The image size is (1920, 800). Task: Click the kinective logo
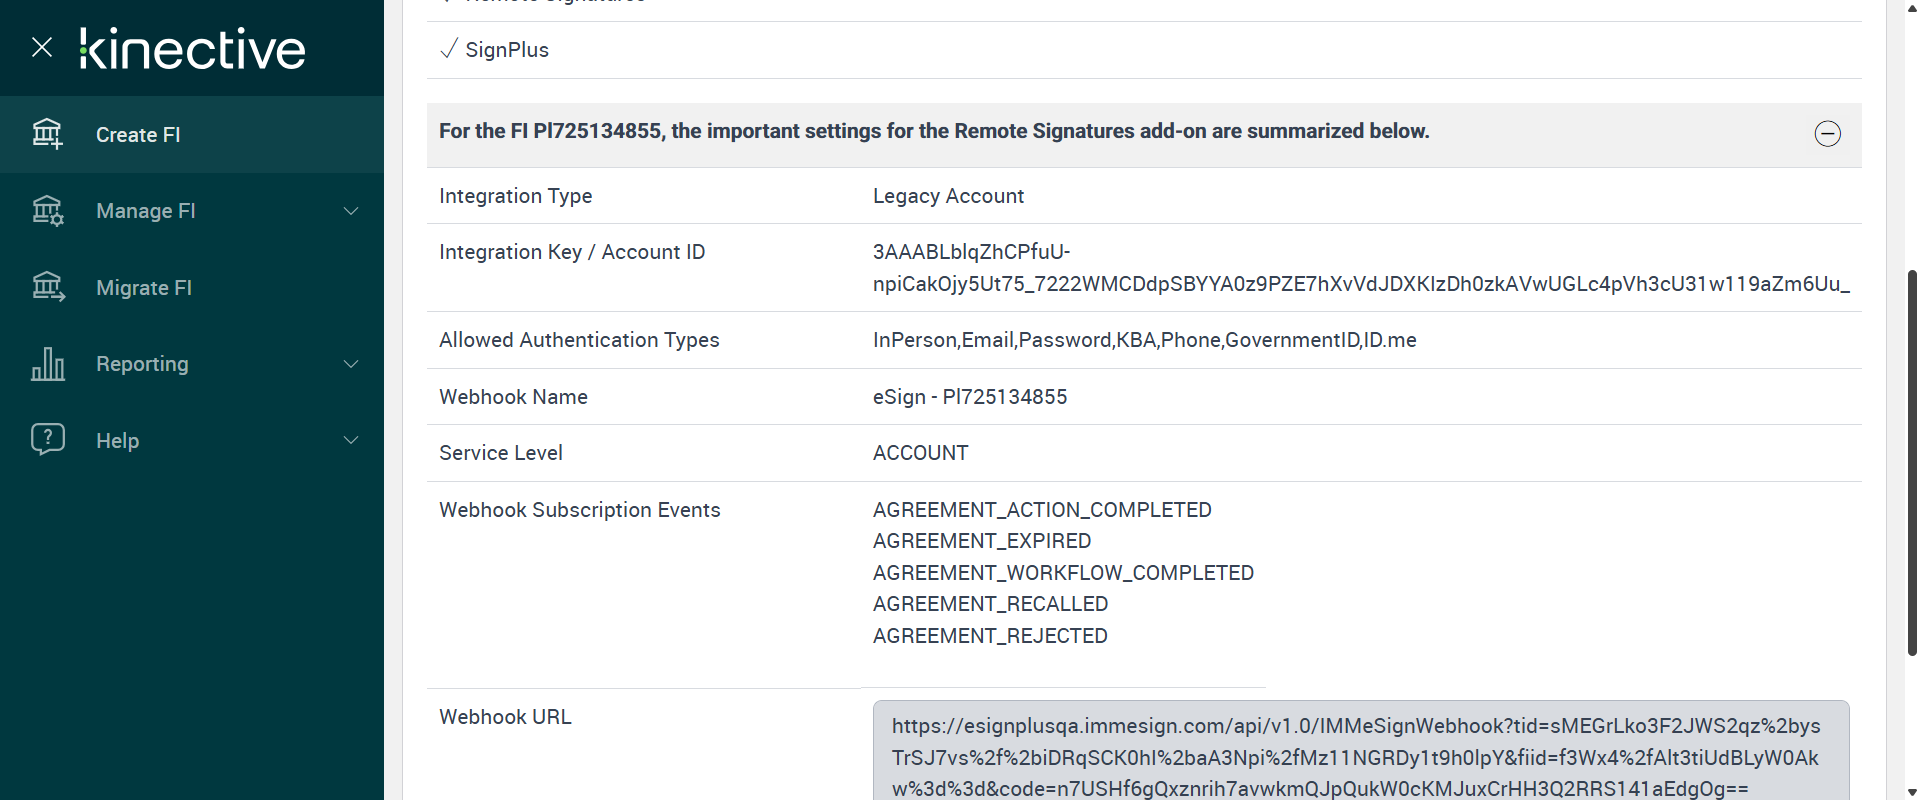[193, 49]
